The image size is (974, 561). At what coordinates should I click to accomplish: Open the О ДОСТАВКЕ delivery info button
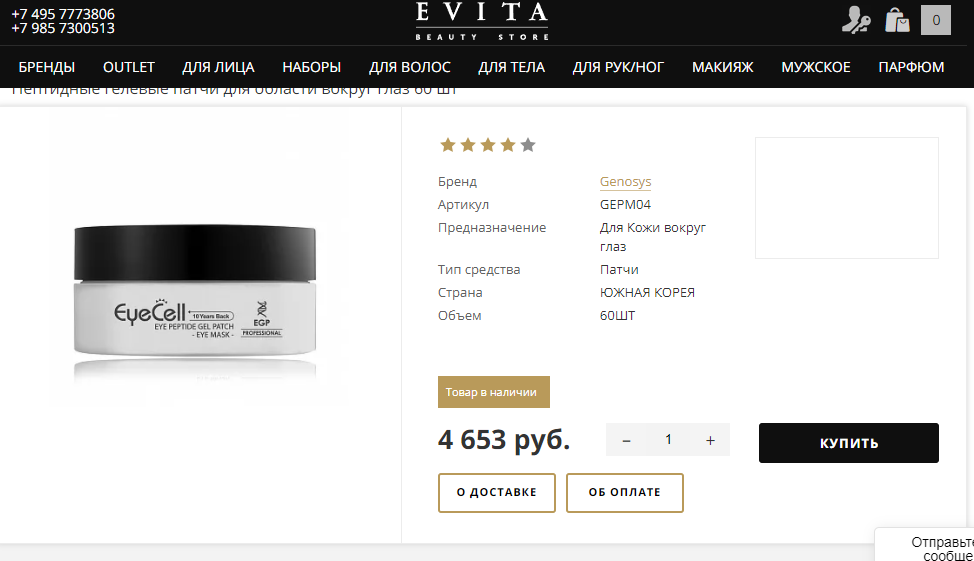coord(497,493)
